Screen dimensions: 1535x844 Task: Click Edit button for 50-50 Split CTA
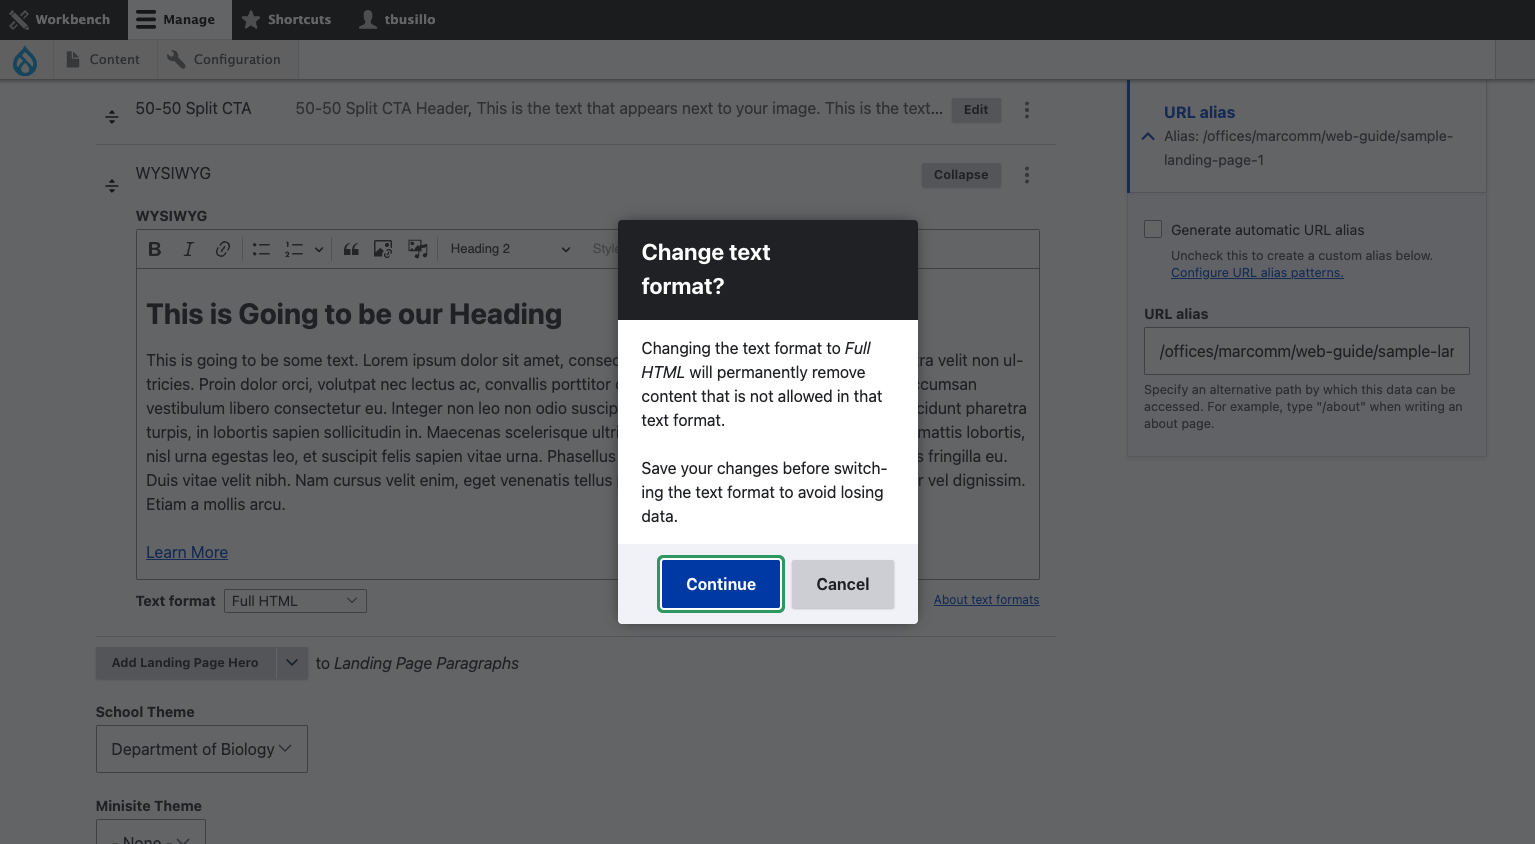[x=976, y=110]
